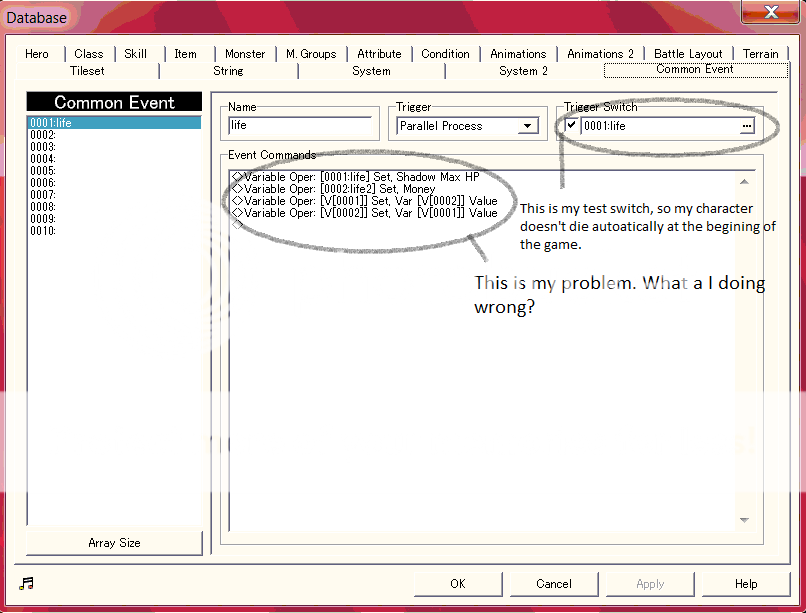Screen dimensions: 806x613
Task: Click the music note icon at bottom-left
Action: point(24,584)
